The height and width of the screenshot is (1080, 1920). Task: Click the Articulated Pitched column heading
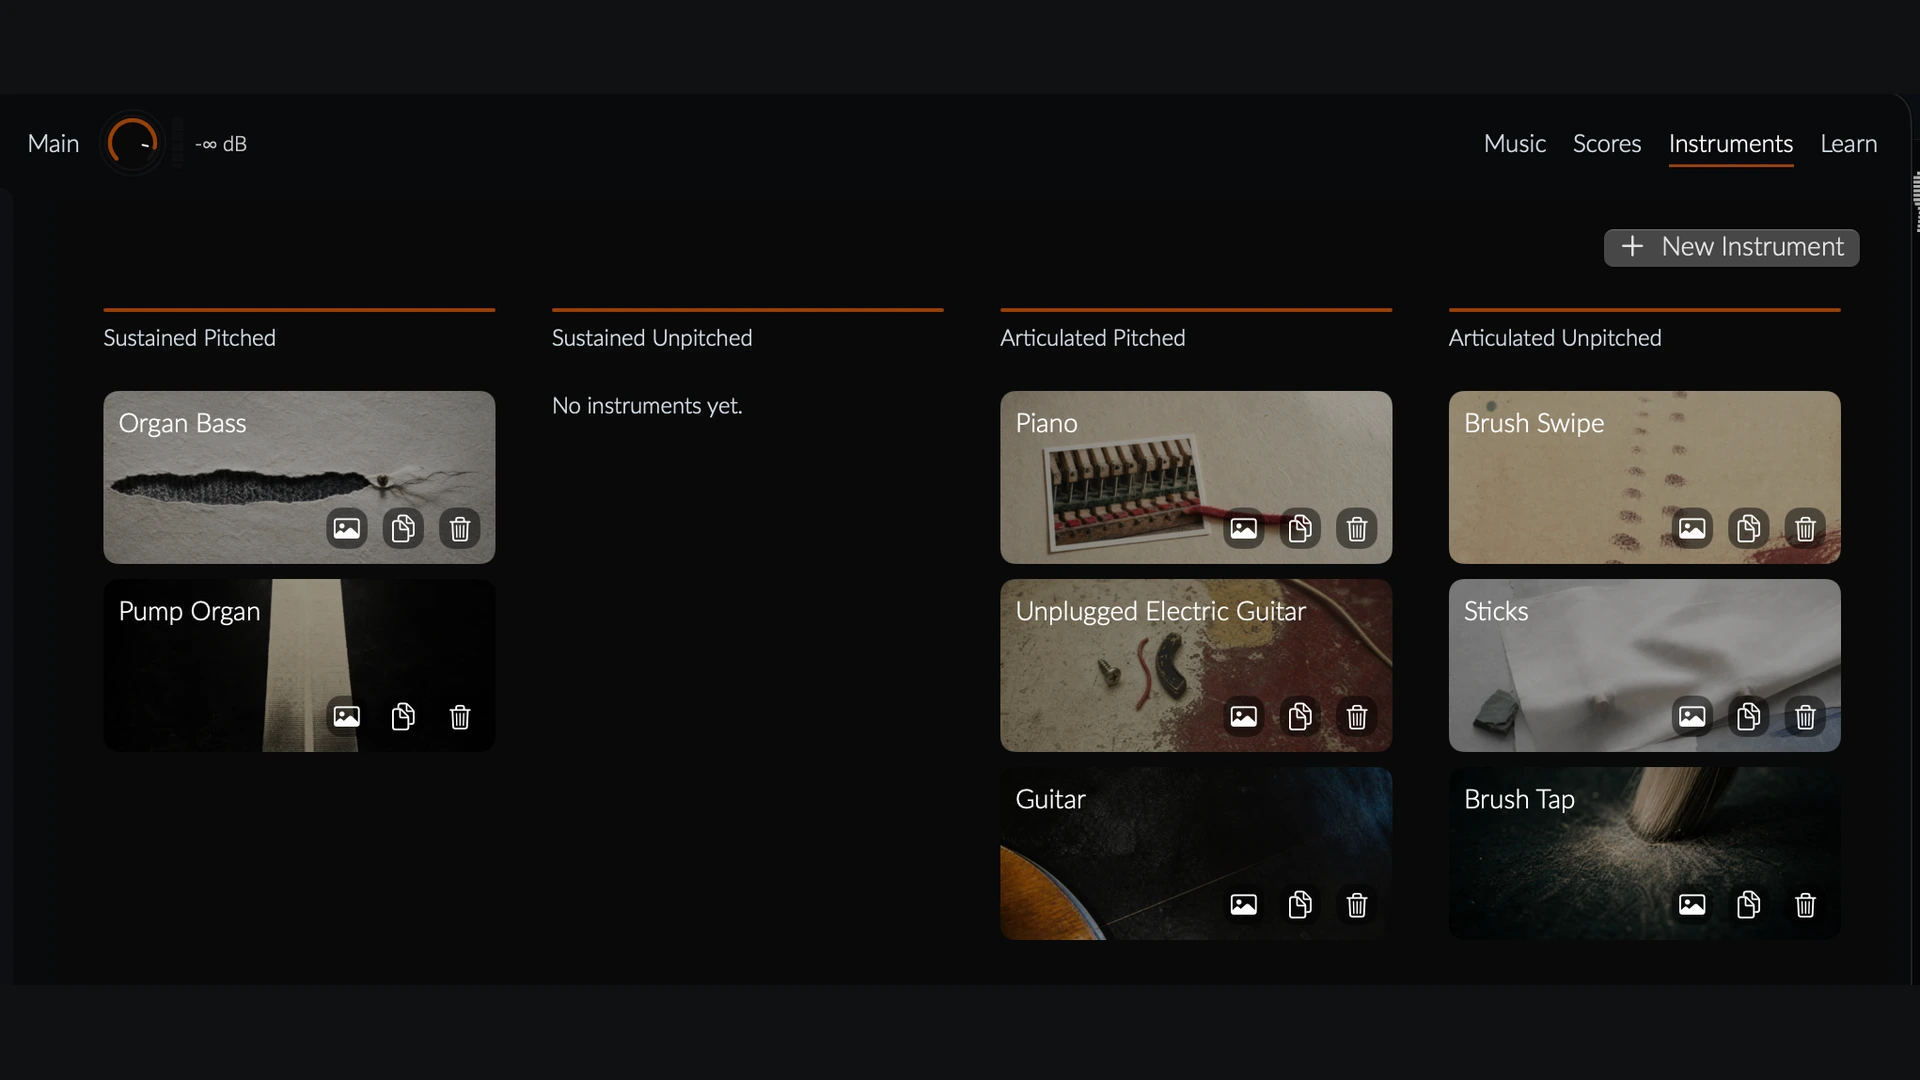[x=1092, y=338]
